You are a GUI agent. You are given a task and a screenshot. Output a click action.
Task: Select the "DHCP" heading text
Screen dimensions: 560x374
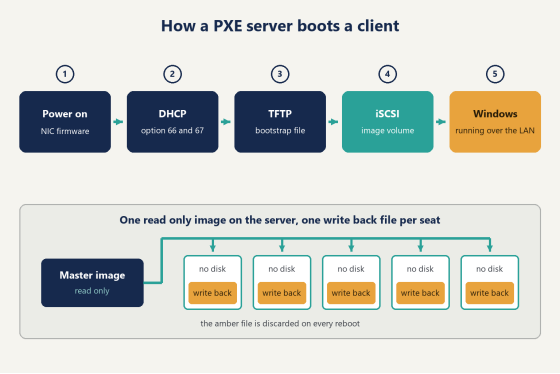pyautogui.click(x=172, y=114)
